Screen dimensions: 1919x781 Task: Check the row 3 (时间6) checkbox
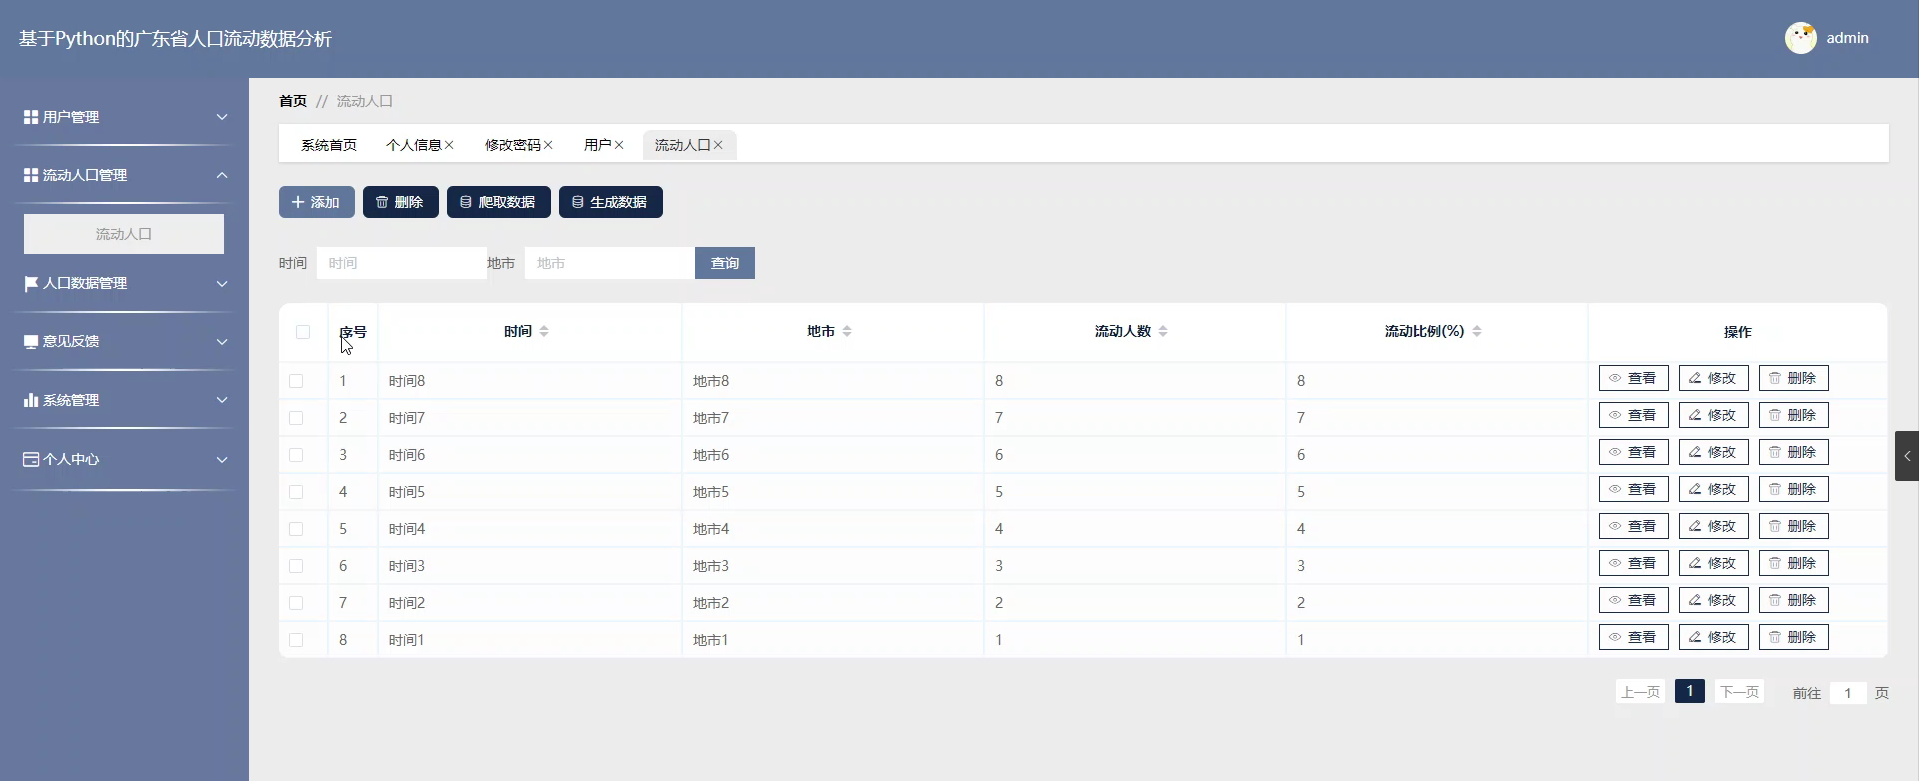[x=296, y=455]
